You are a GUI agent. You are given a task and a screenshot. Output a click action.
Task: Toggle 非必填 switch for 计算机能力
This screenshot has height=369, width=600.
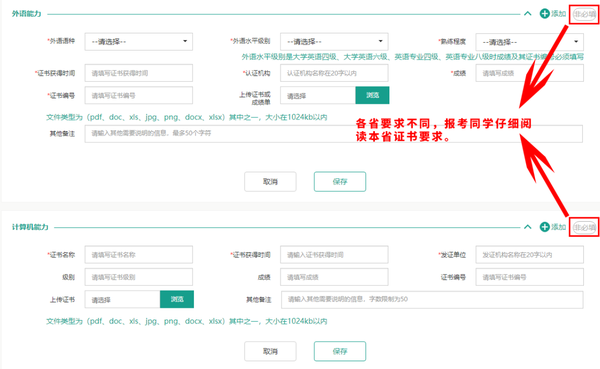click(x=584, y=227)
